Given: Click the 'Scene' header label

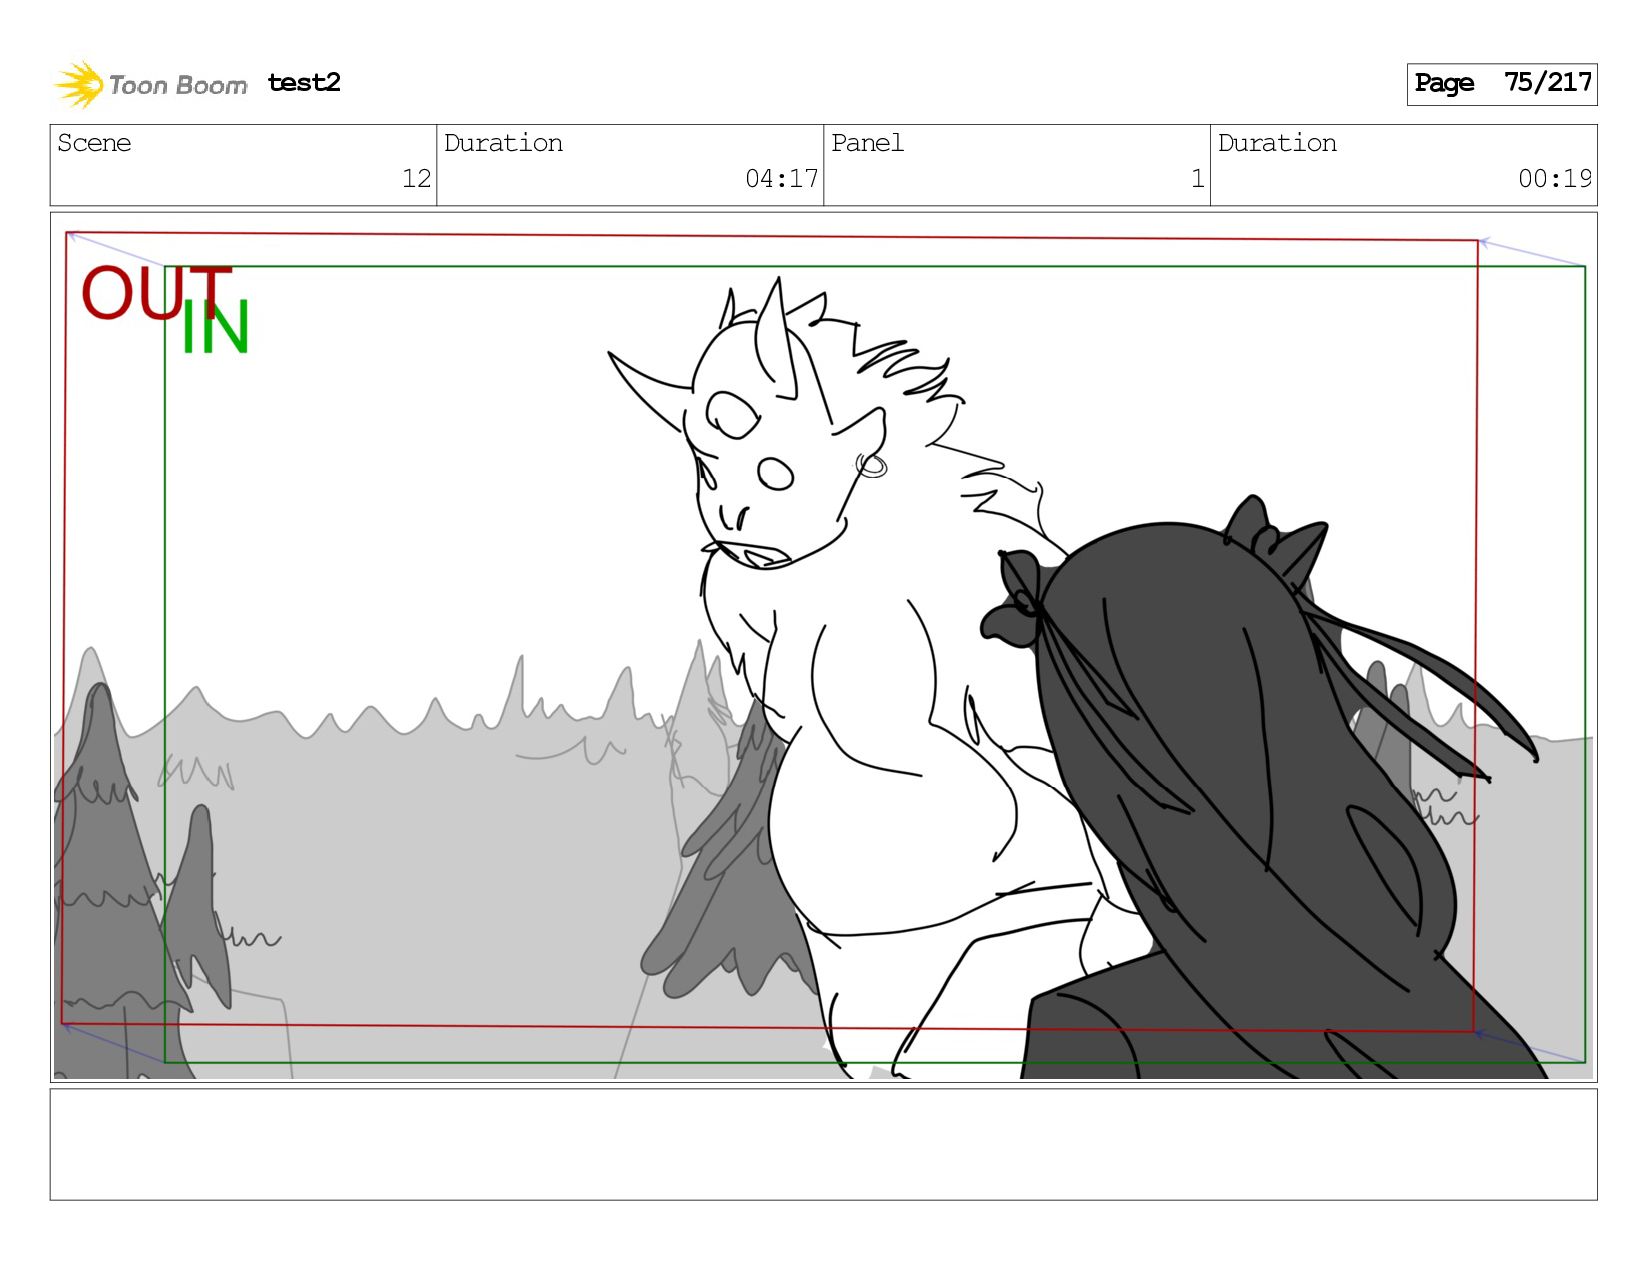Looking at the screenshot, I should [94, 143].
